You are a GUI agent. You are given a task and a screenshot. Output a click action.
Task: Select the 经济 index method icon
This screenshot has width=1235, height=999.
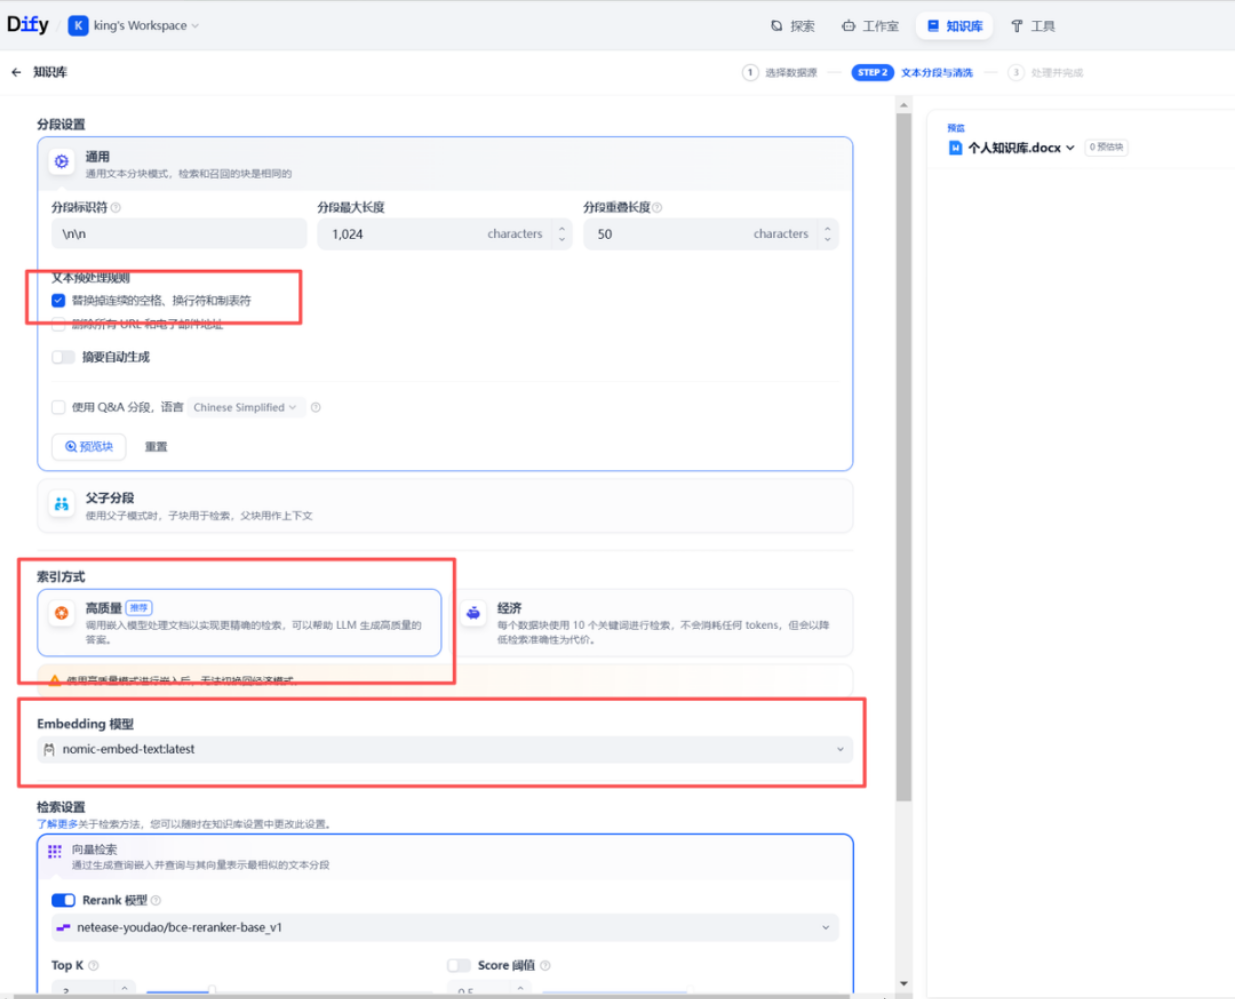tap(474, 613)
